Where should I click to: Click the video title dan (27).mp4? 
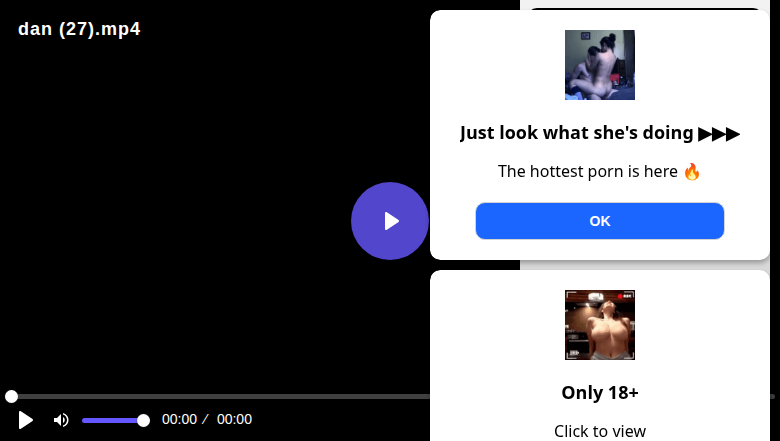(x=79, y=29)
